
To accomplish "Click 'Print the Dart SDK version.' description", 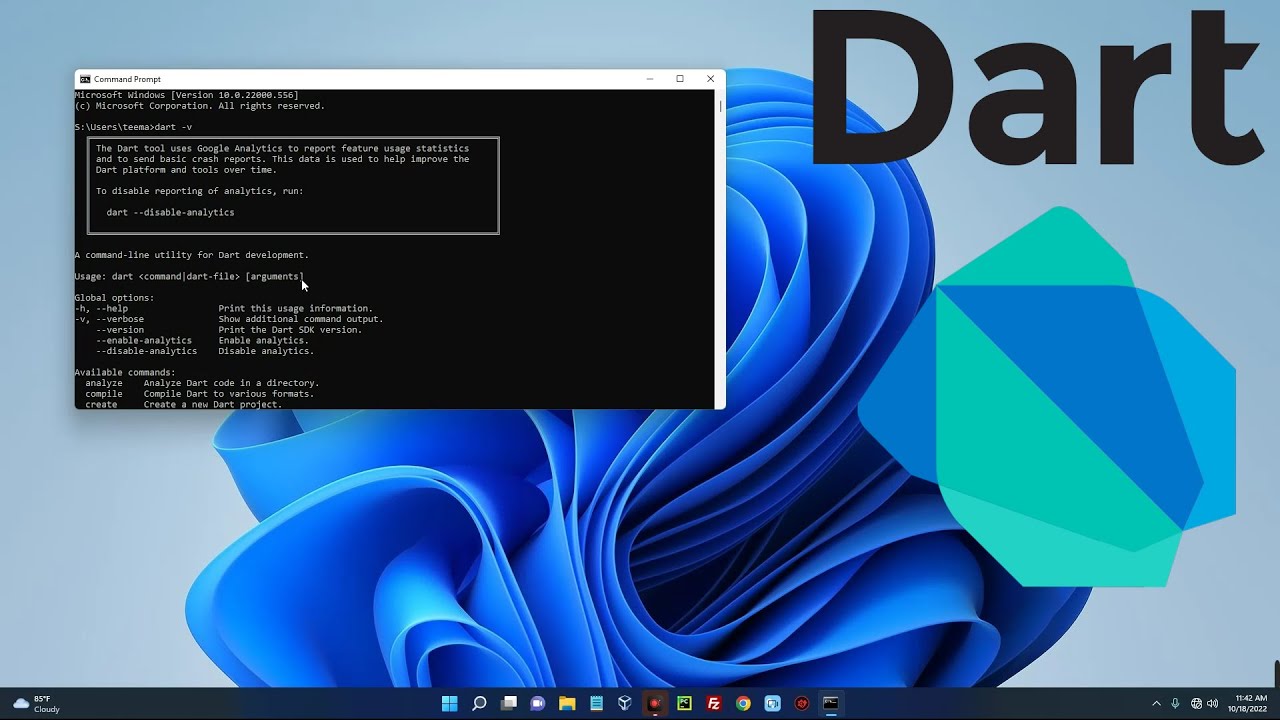I will pos(291,330).
